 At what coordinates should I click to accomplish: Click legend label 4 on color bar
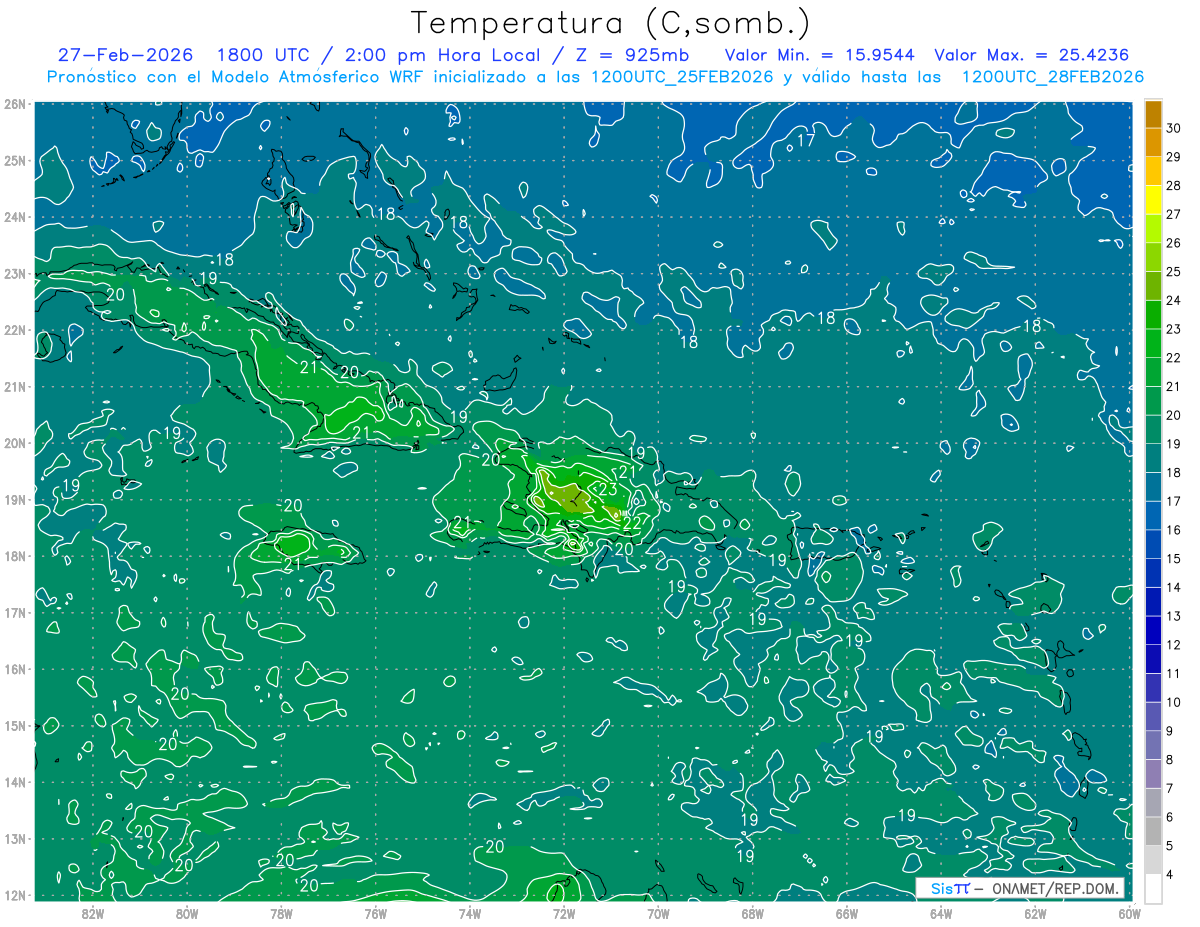pos(1170,875)
